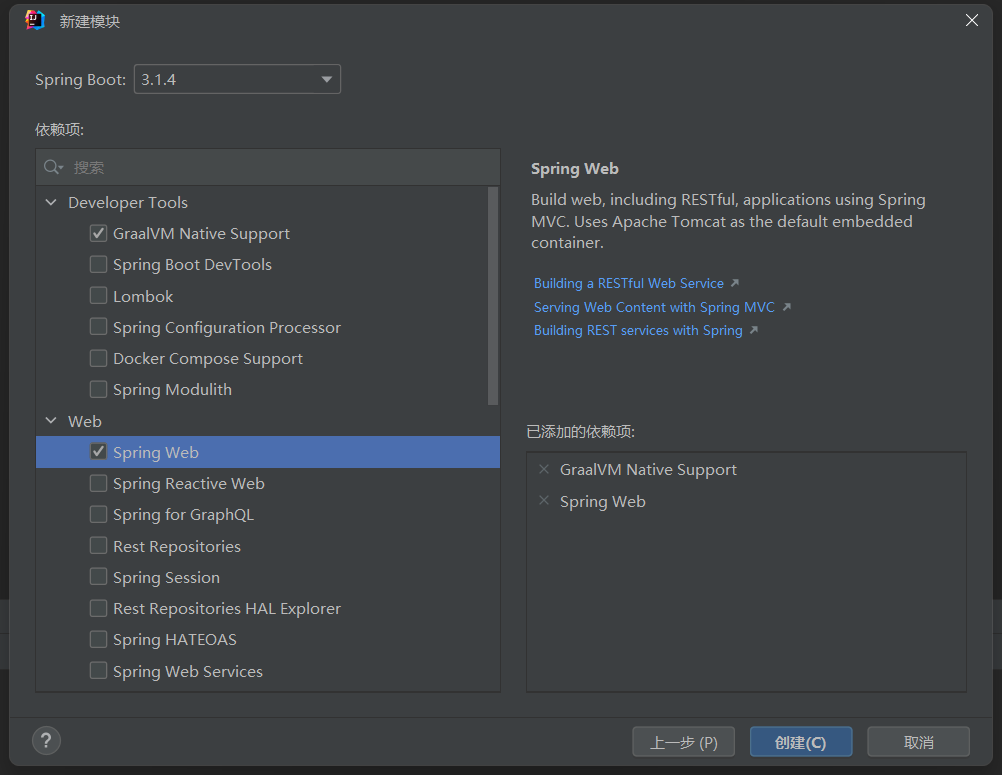Viewport: 1002px width, 775px height.
Task: Enable the Spring Reactive Web checkbox
Action: (98, 483)
